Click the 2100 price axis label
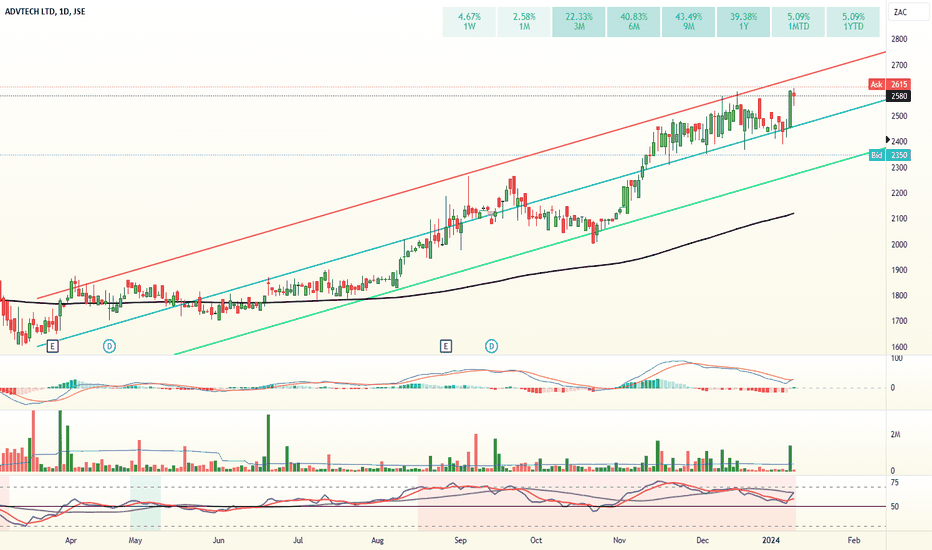This screenshot has height=550, width=932. (x=899, y=219)
